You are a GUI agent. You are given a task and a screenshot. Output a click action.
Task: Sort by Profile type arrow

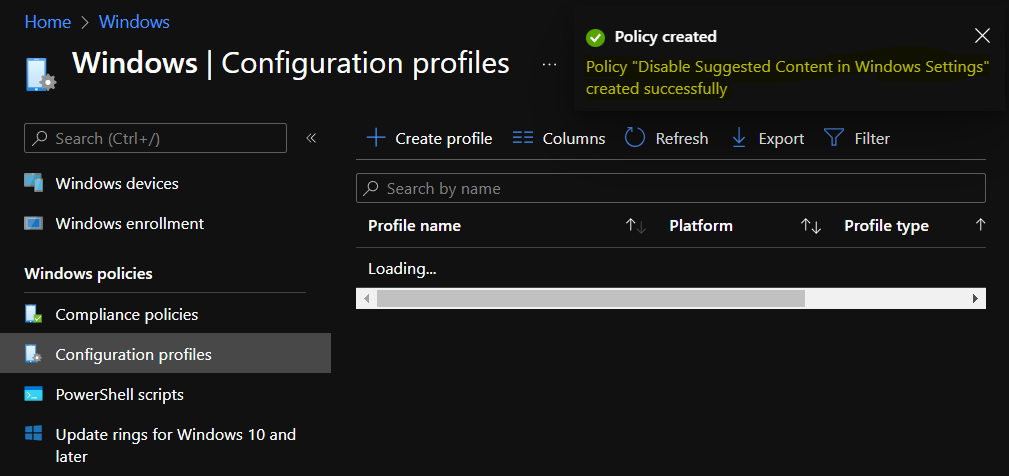click(980, 224)
